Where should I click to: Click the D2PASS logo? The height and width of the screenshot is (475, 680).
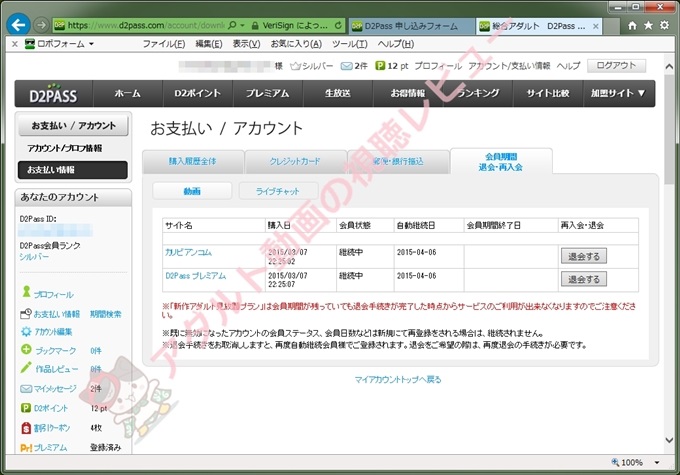point(53,94)
